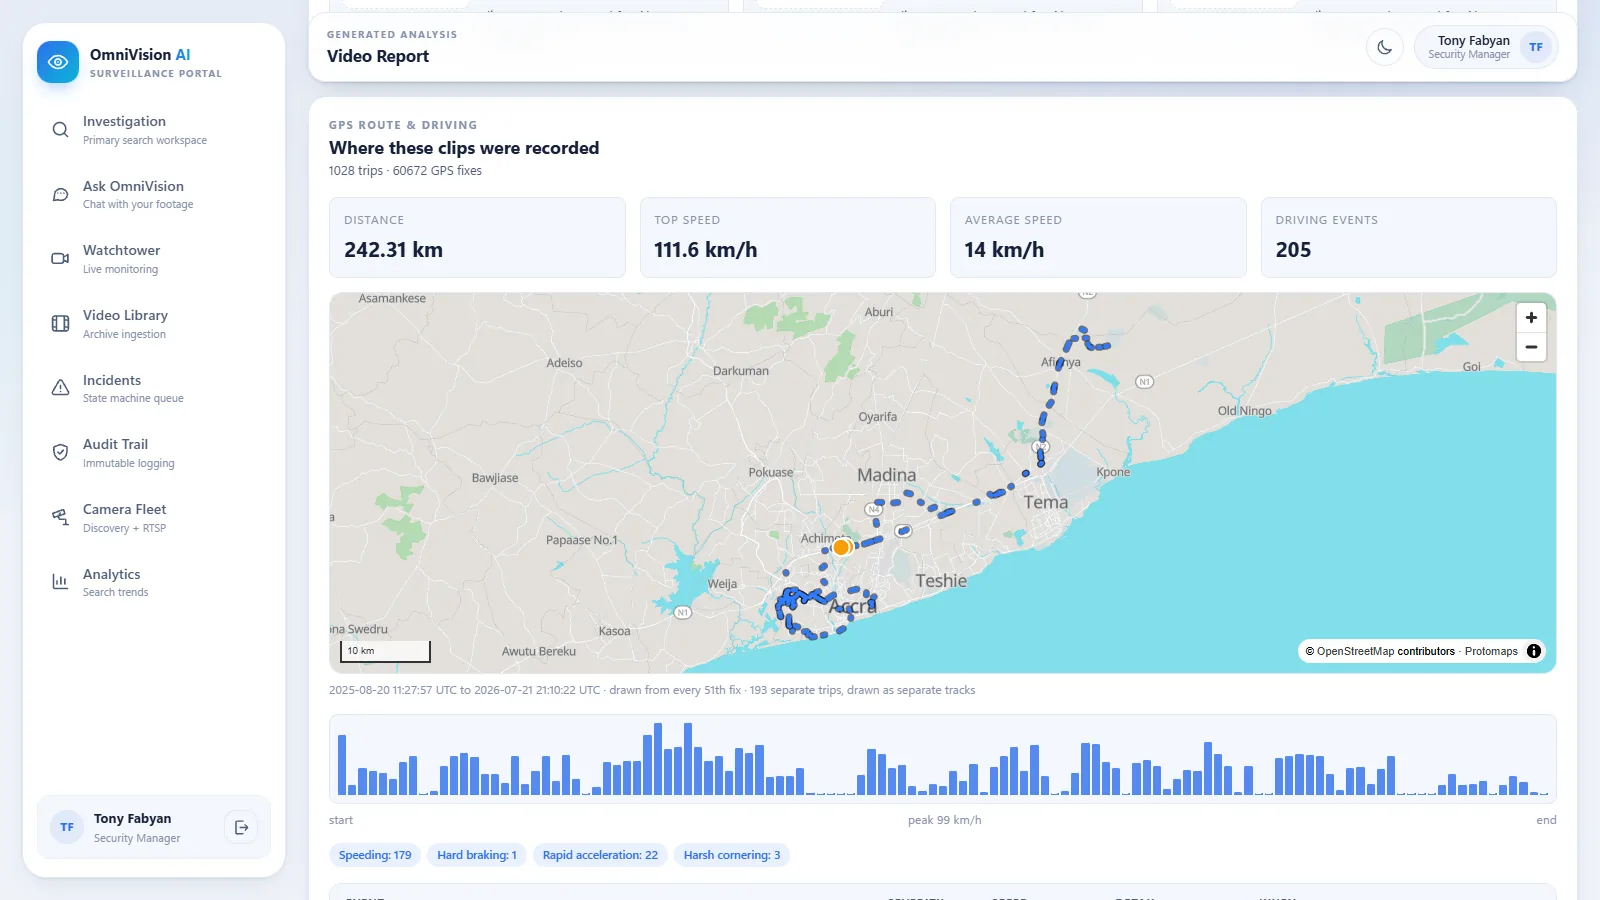1600x900 pixels.
Task: Click the Analytics bar chart icon
Action: point(60,582)
